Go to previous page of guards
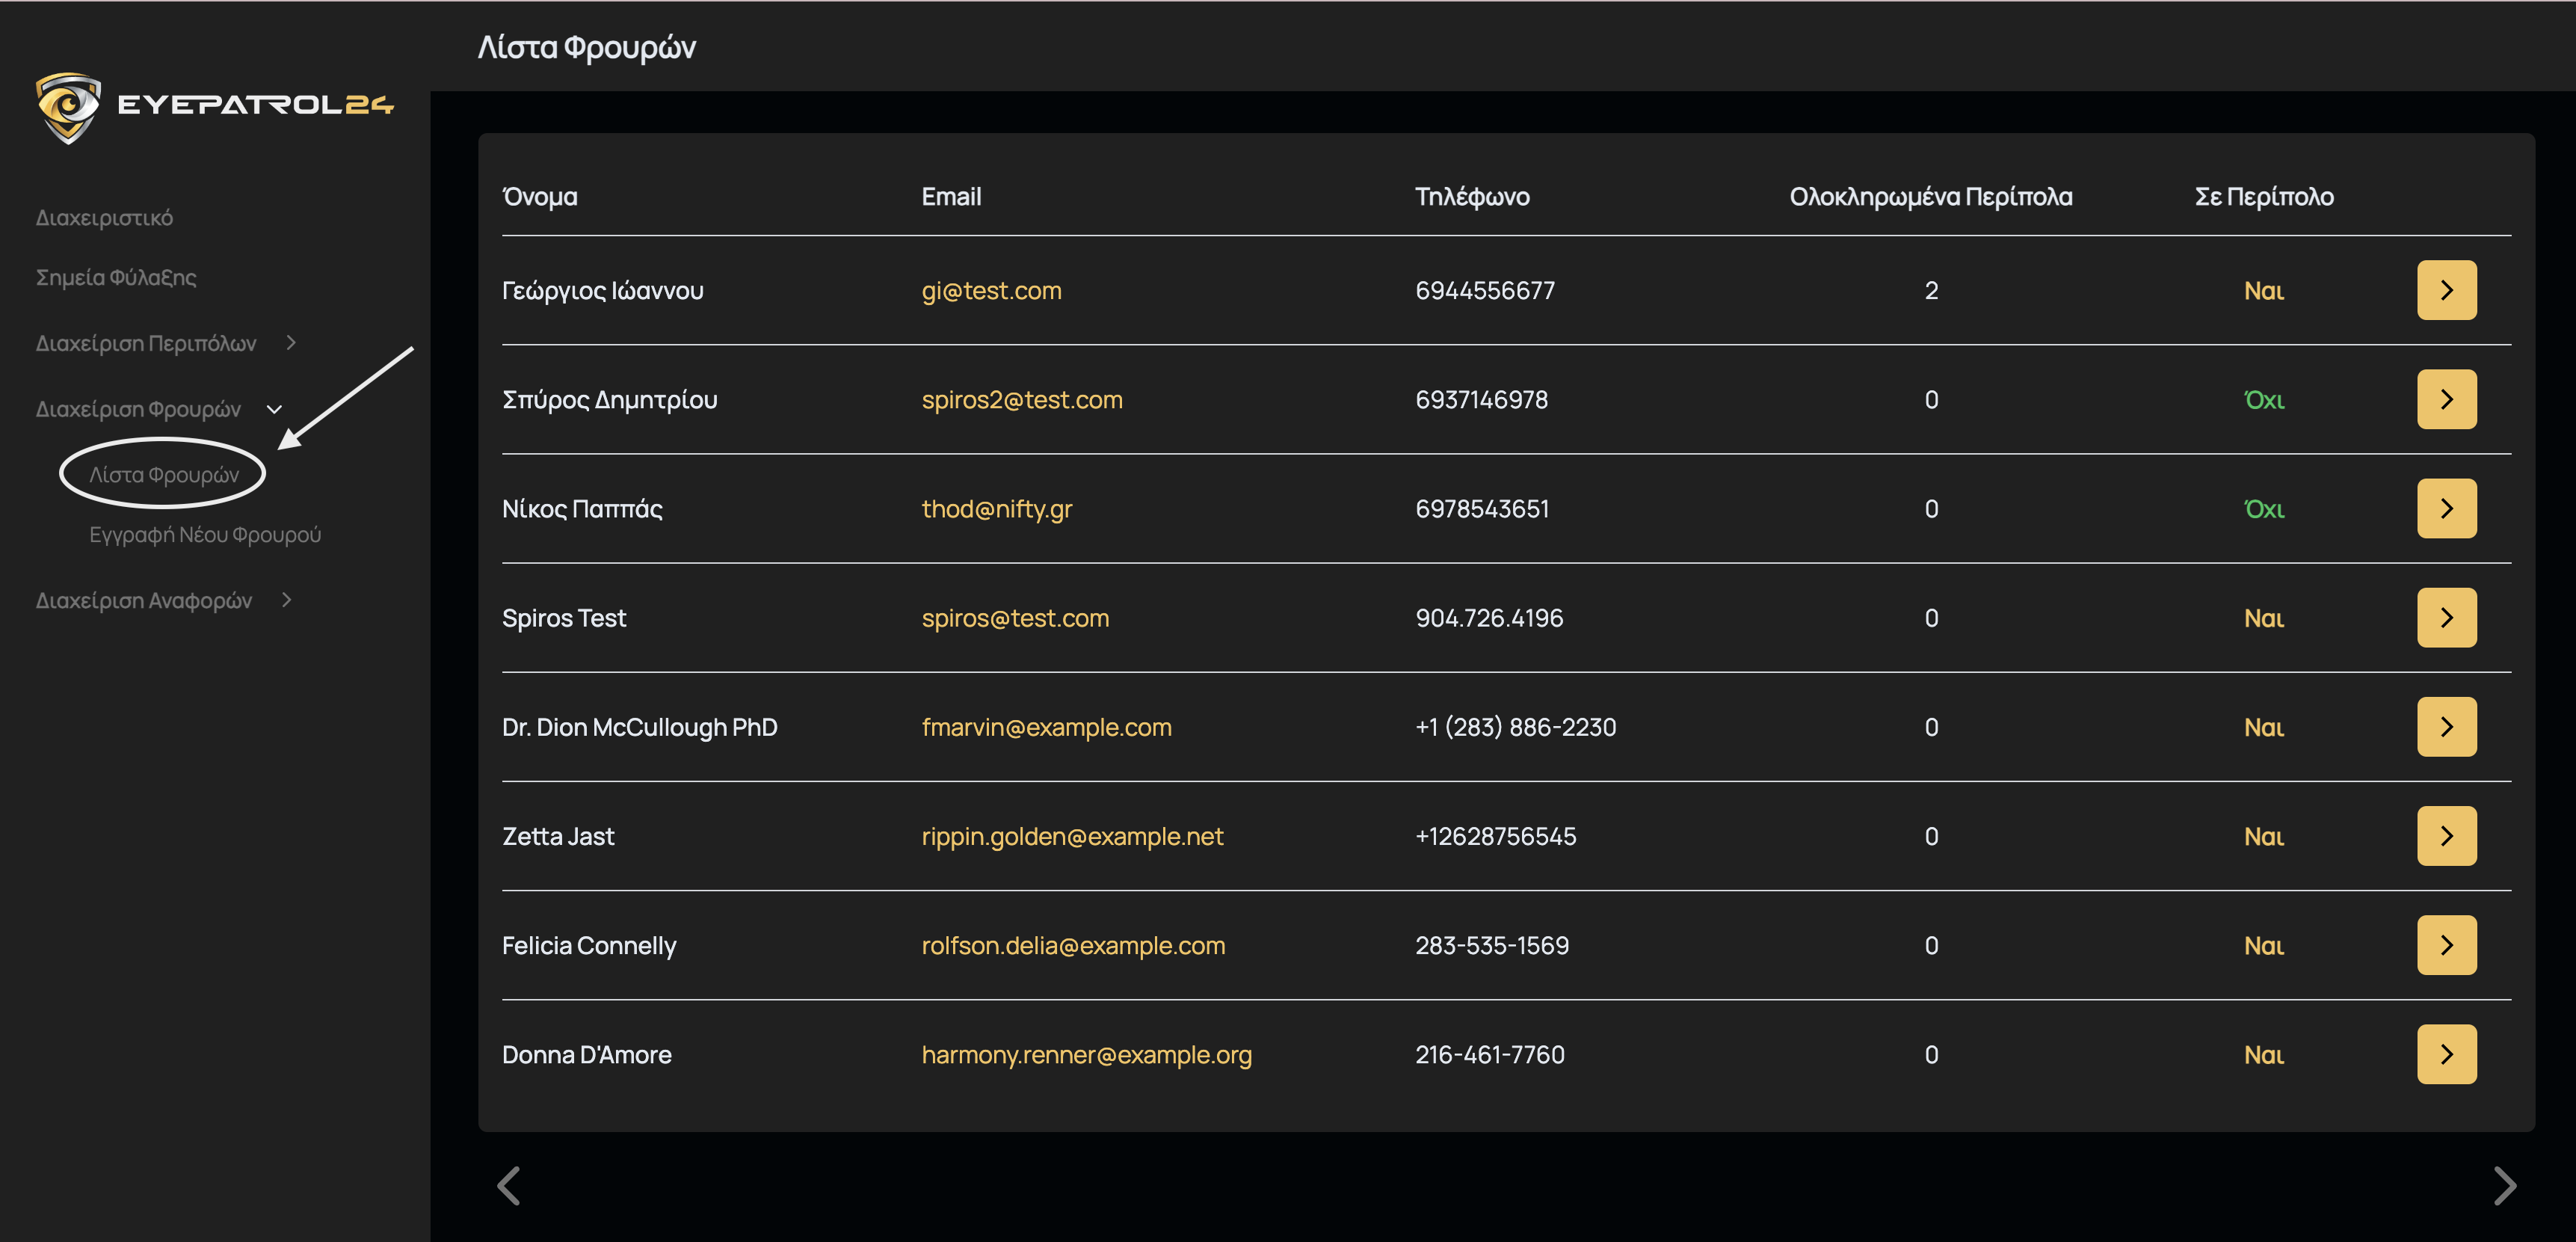This screenshot has width=2576, height=1242. coord(509,1186)
